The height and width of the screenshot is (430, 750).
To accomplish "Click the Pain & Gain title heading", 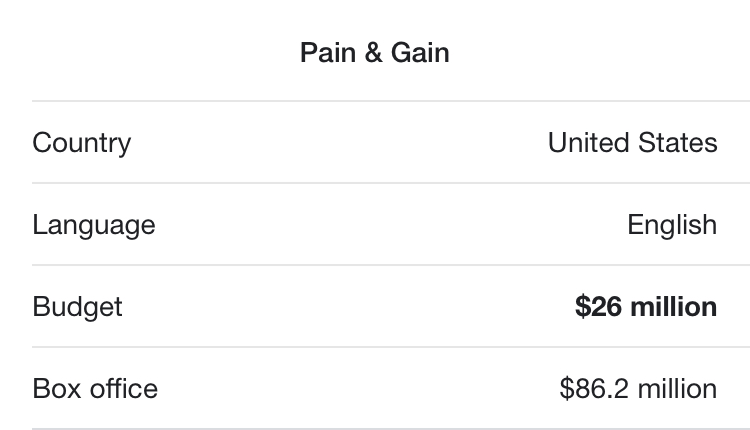I will coord(375,53).
